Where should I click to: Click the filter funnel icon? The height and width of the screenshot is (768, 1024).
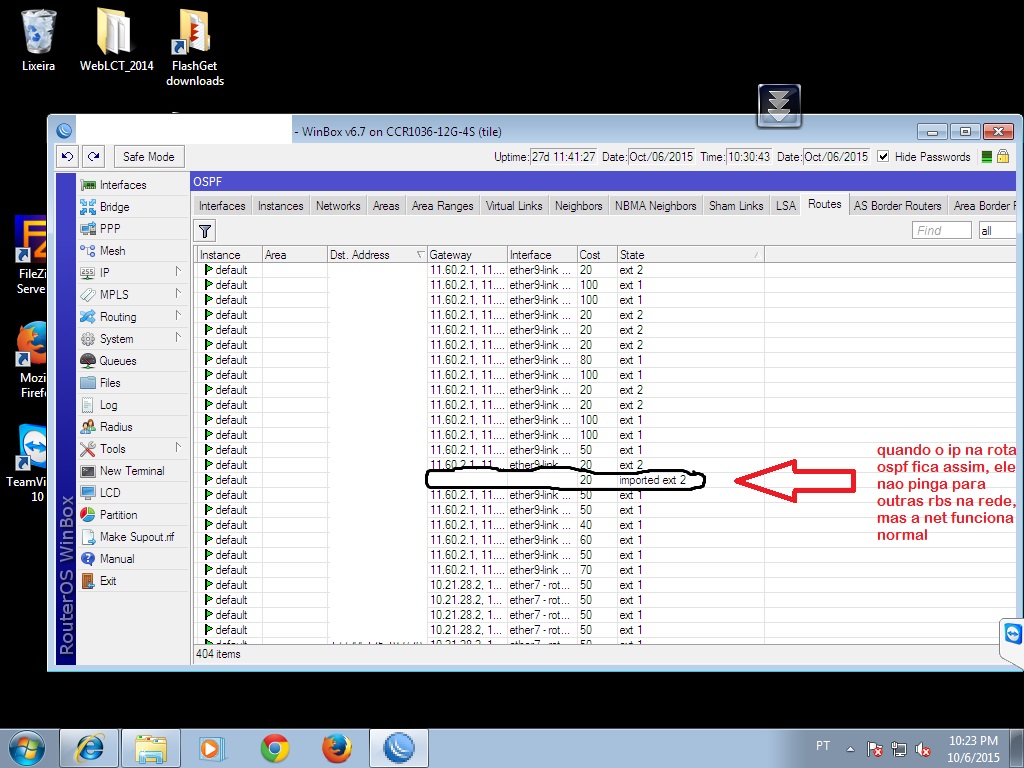click(204, 231)
